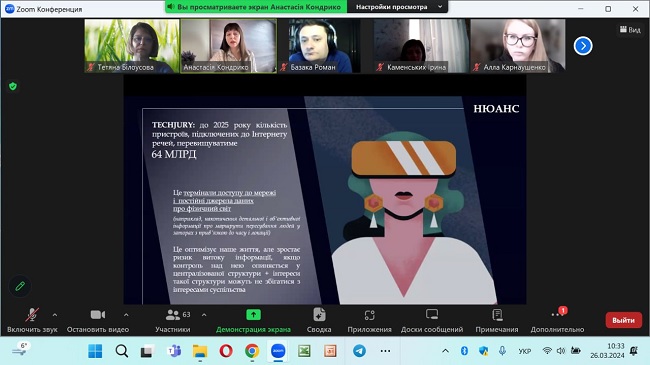This screenshot has width=650, height=365.
Task: Open the Настройки просмотра dropdown
Action: click(x=398, y=7)
